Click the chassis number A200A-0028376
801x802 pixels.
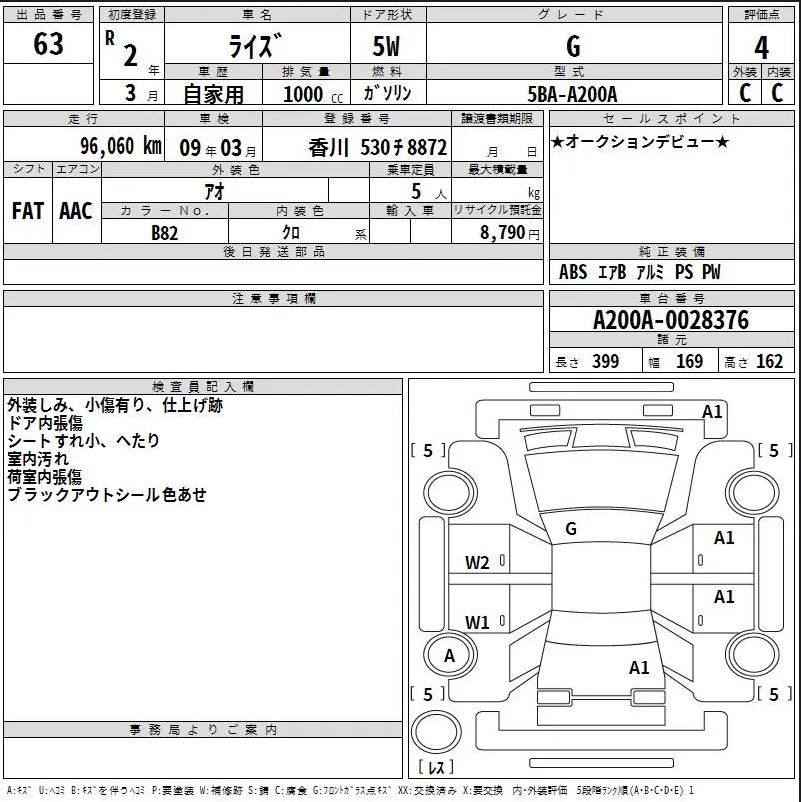pos(671,320)
